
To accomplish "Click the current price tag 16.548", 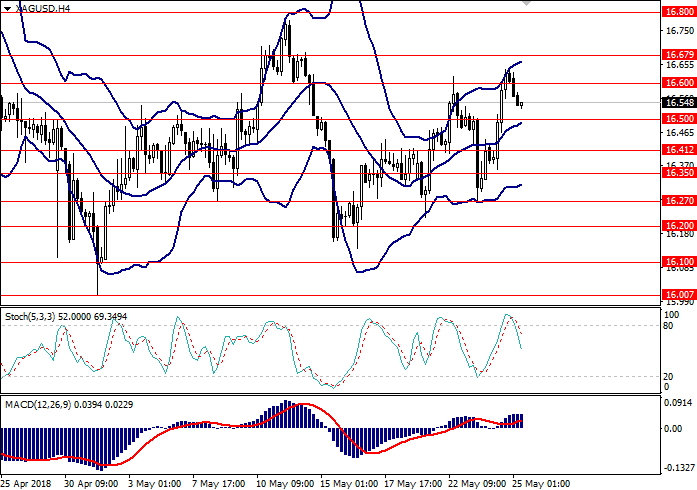I will [678, 101].
